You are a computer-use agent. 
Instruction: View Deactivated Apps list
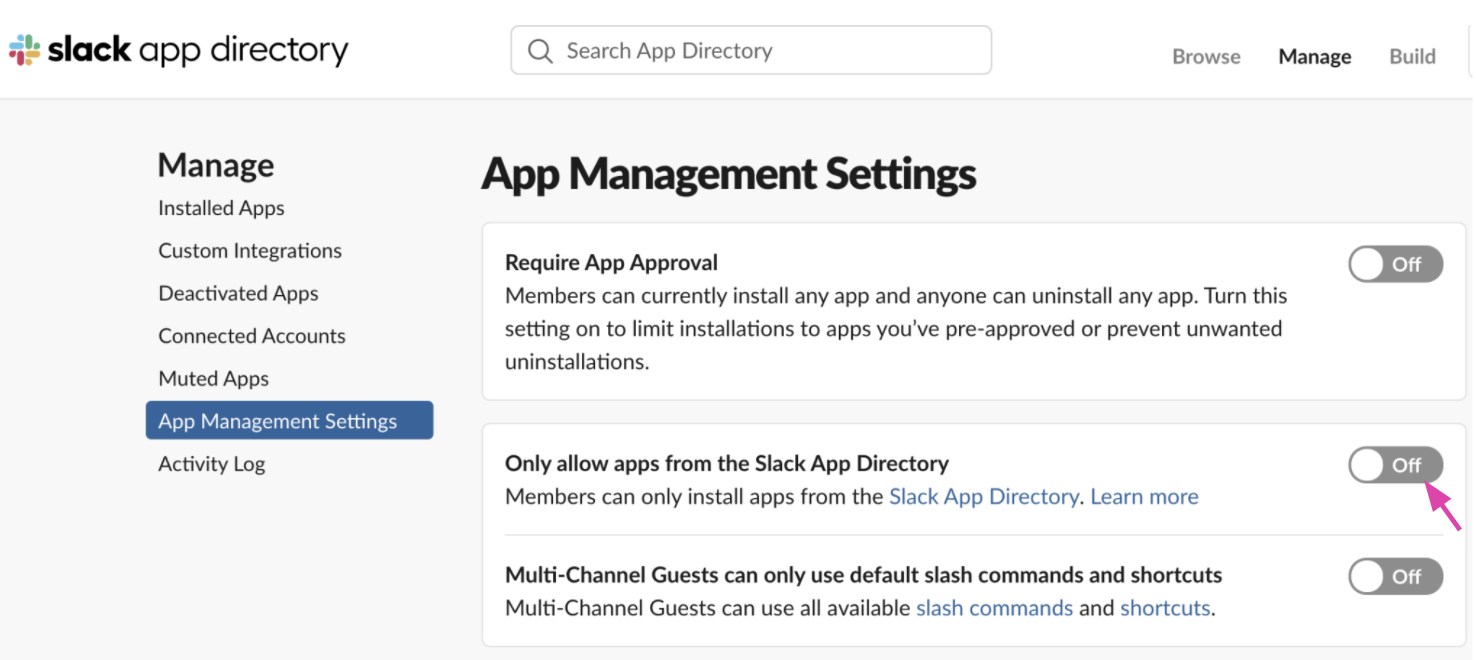coord(238,294)
